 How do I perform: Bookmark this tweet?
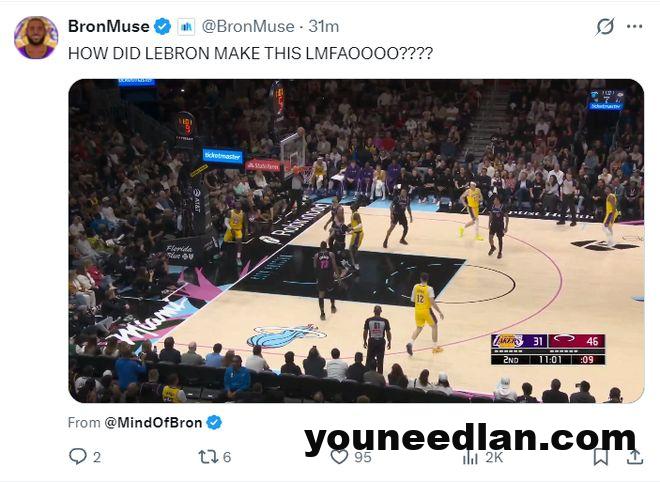pos(601,457)
